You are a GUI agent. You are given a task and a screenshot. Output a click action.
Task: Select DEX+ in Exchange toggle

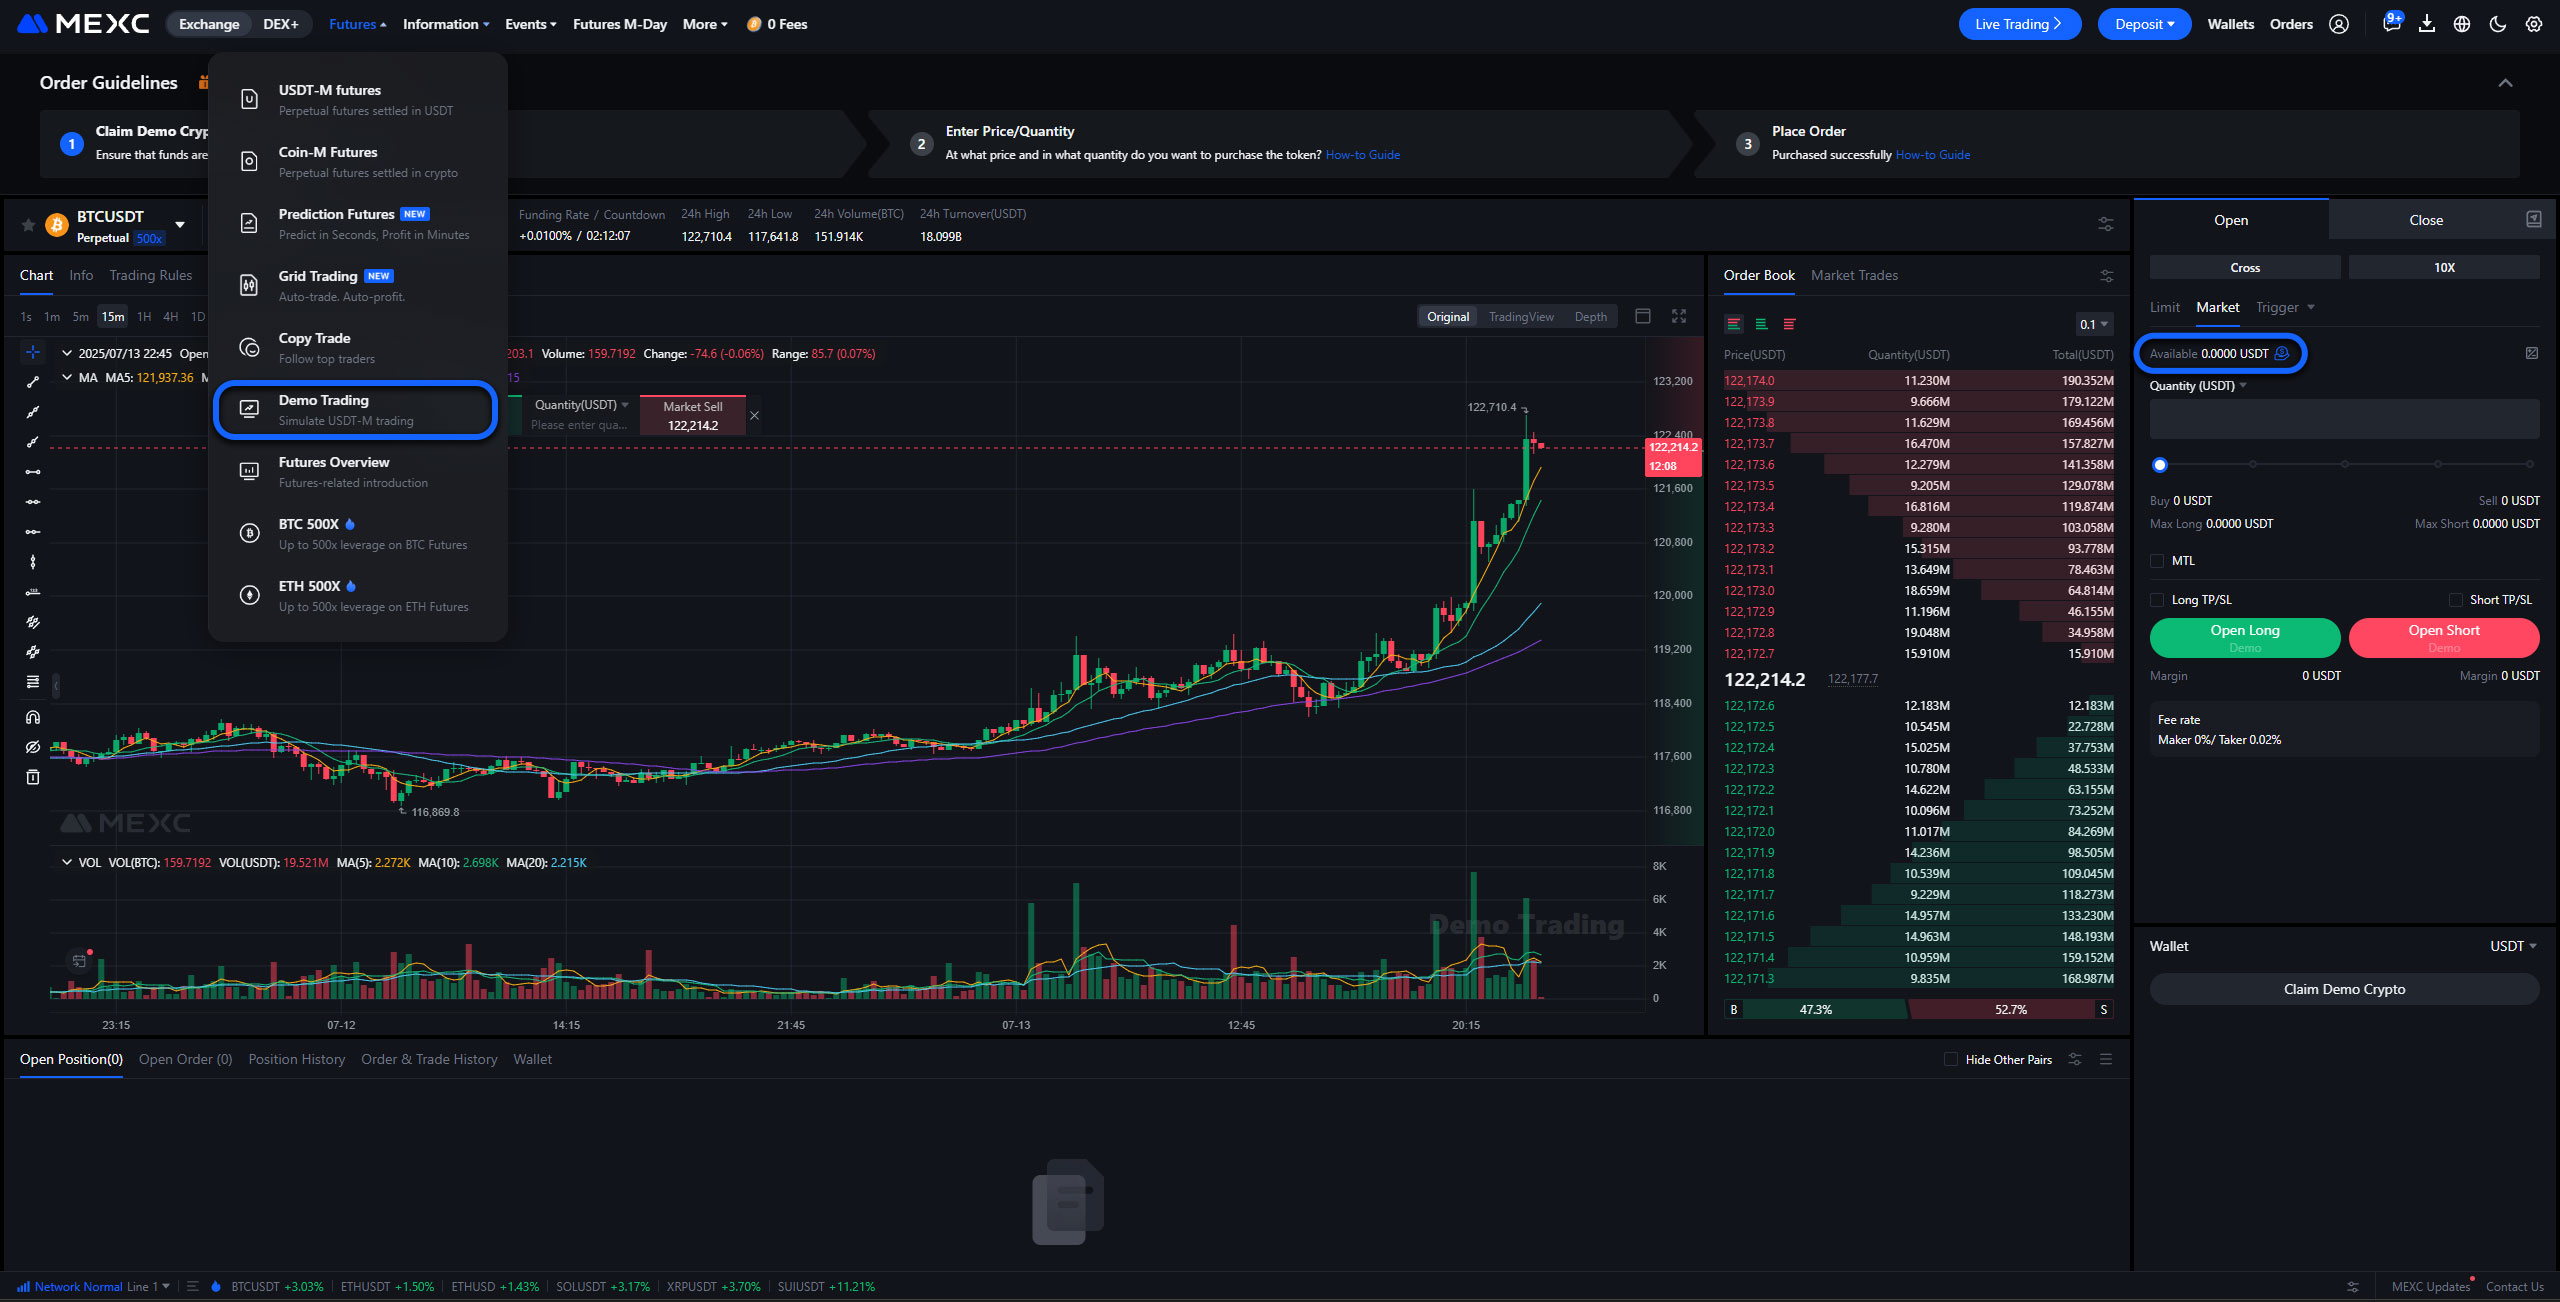point(281,24)
